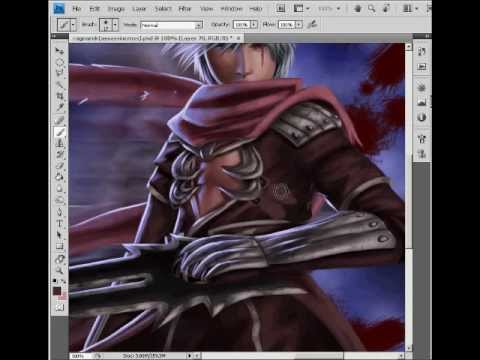Open the Edit menu
This screenshot has height=360, width=480.
pyautogui.click(x=95, y=8)
